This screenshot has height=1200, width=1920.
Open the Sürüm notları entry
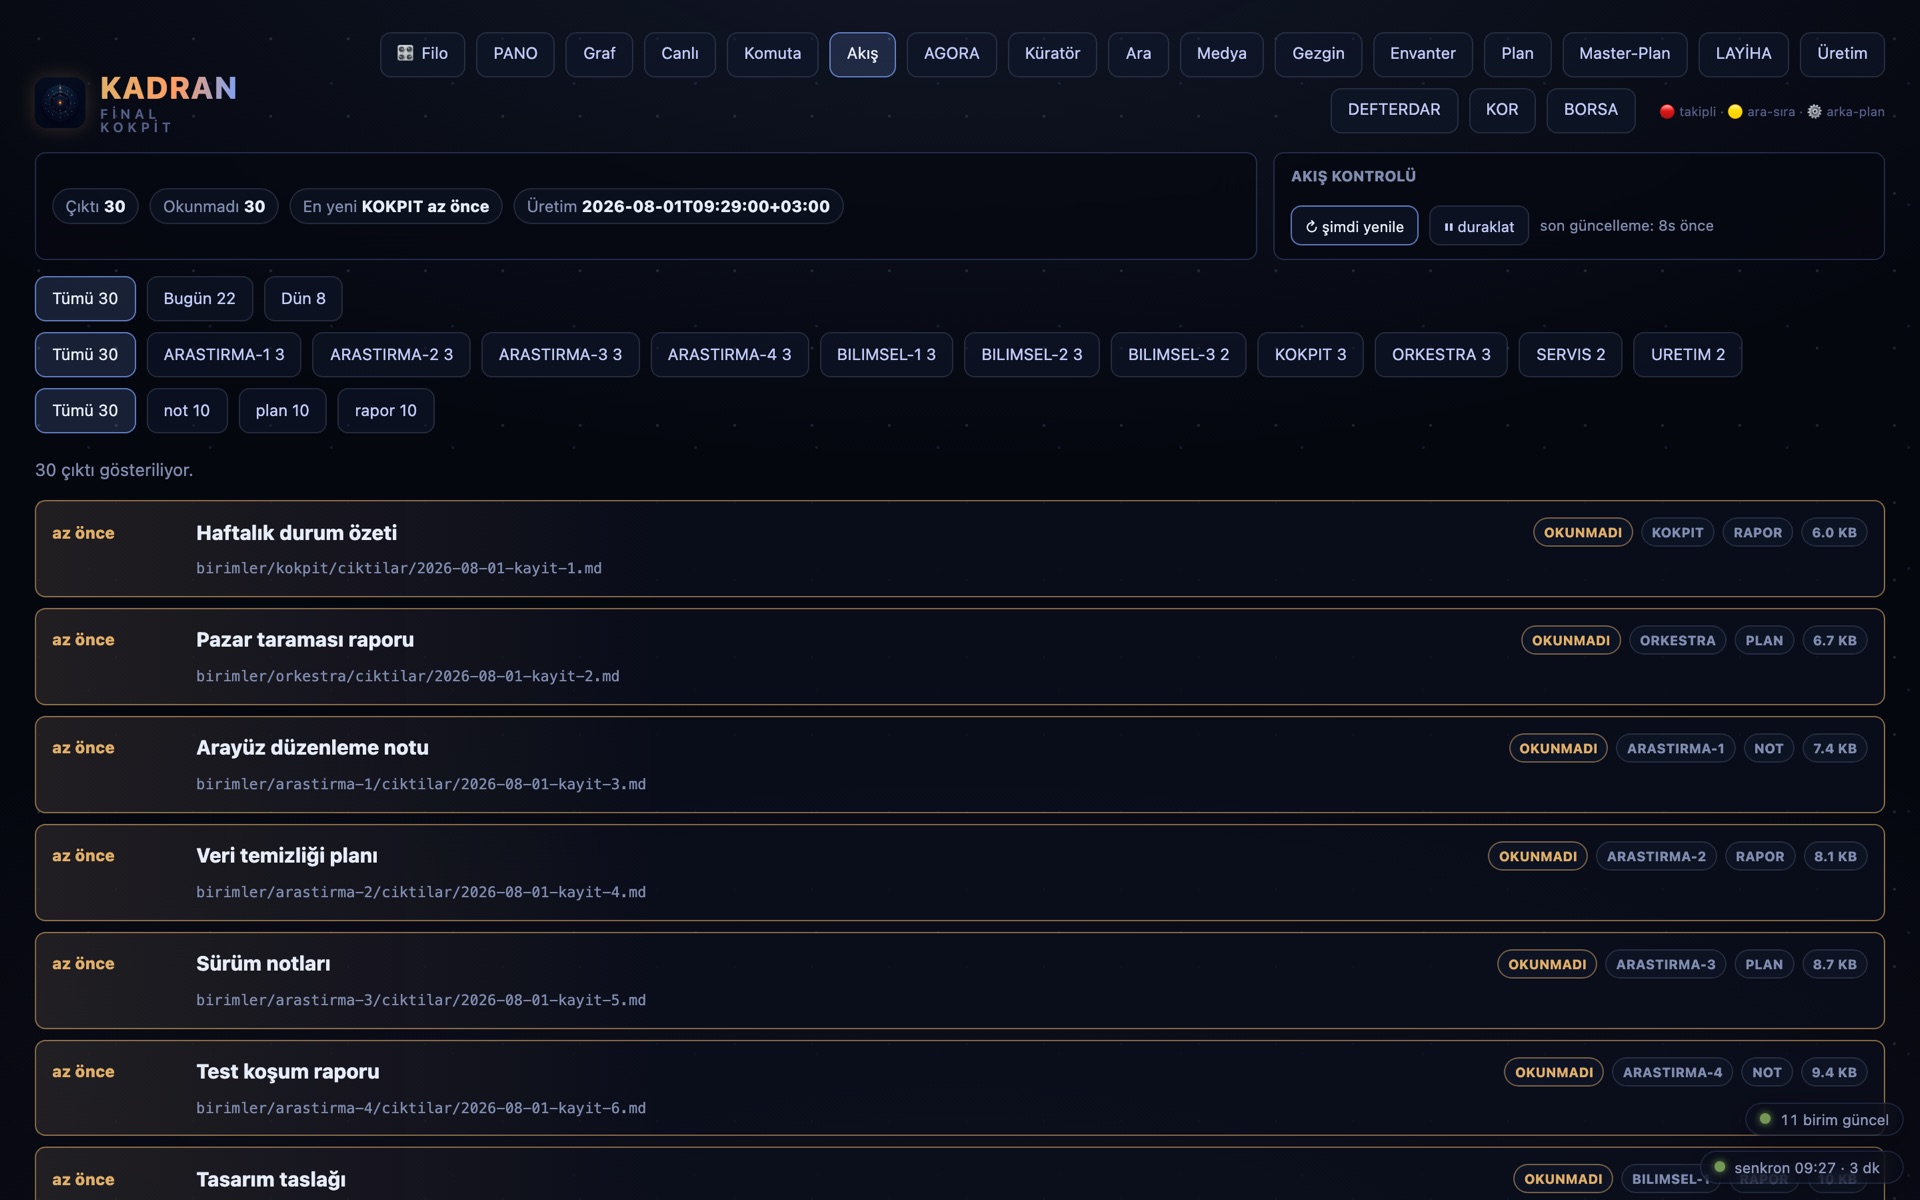(959, 981)
